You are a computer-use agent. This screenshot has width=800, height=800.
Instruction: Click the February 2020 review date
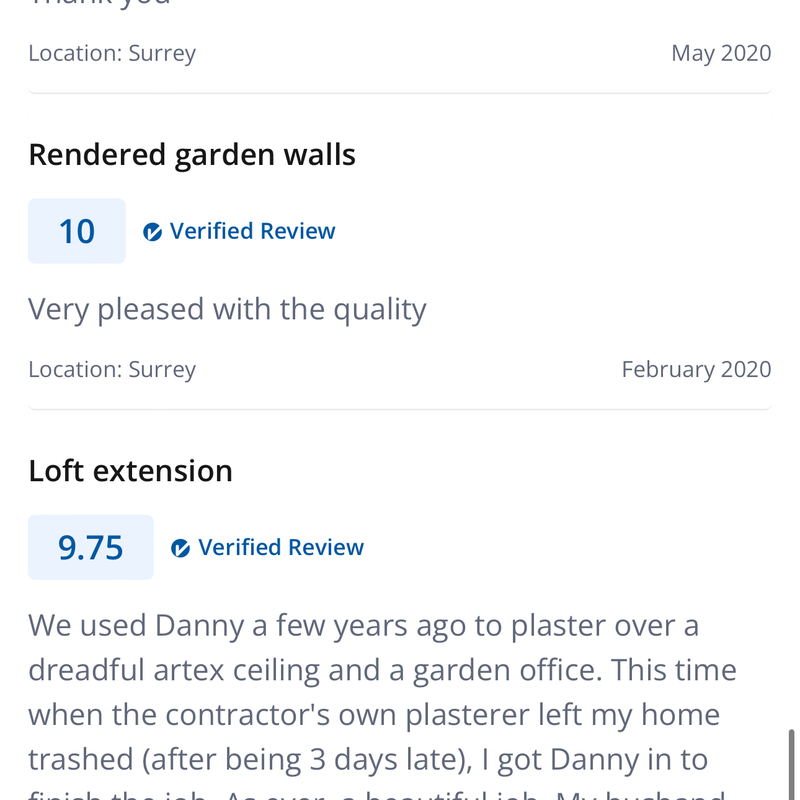696,369
